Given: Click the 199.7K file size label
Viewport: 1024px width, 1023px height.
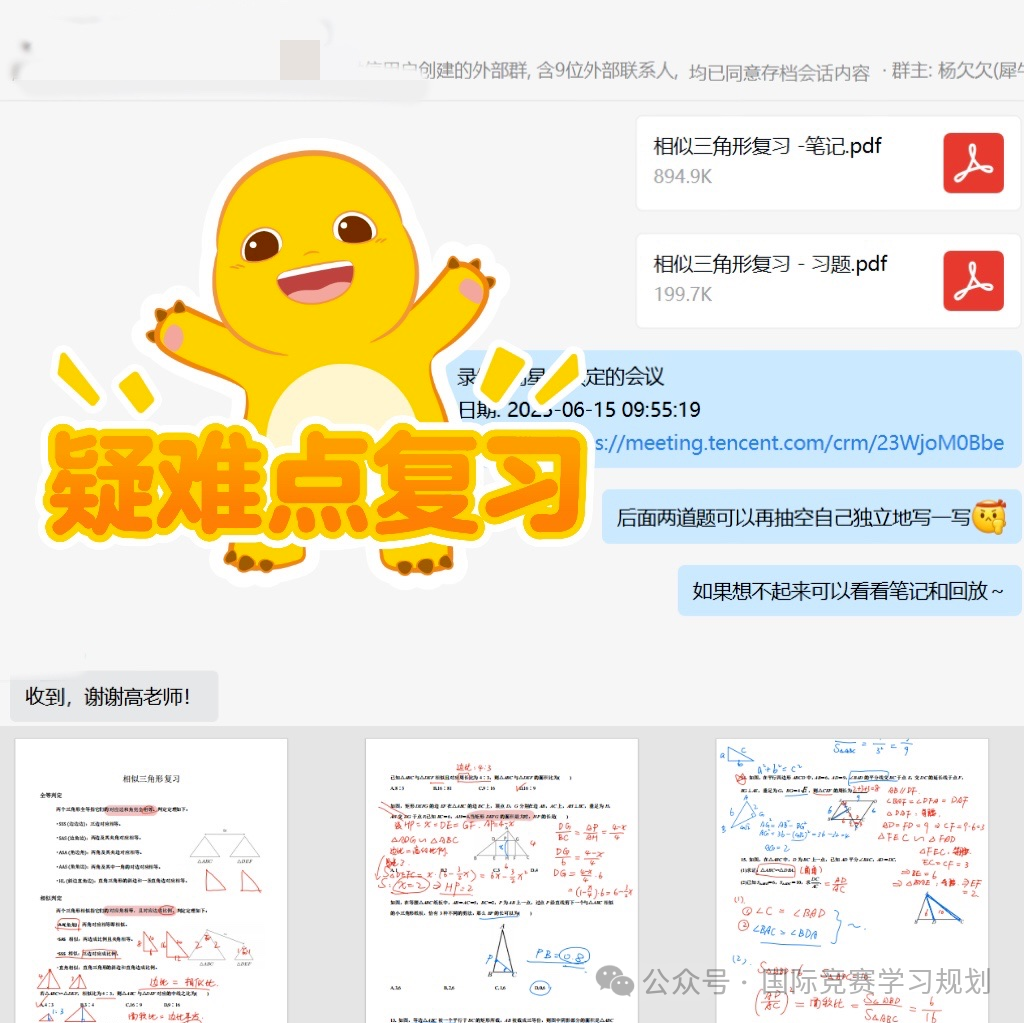Looking at the screenshot, I should pyautogui.click(x=682, y=294).
